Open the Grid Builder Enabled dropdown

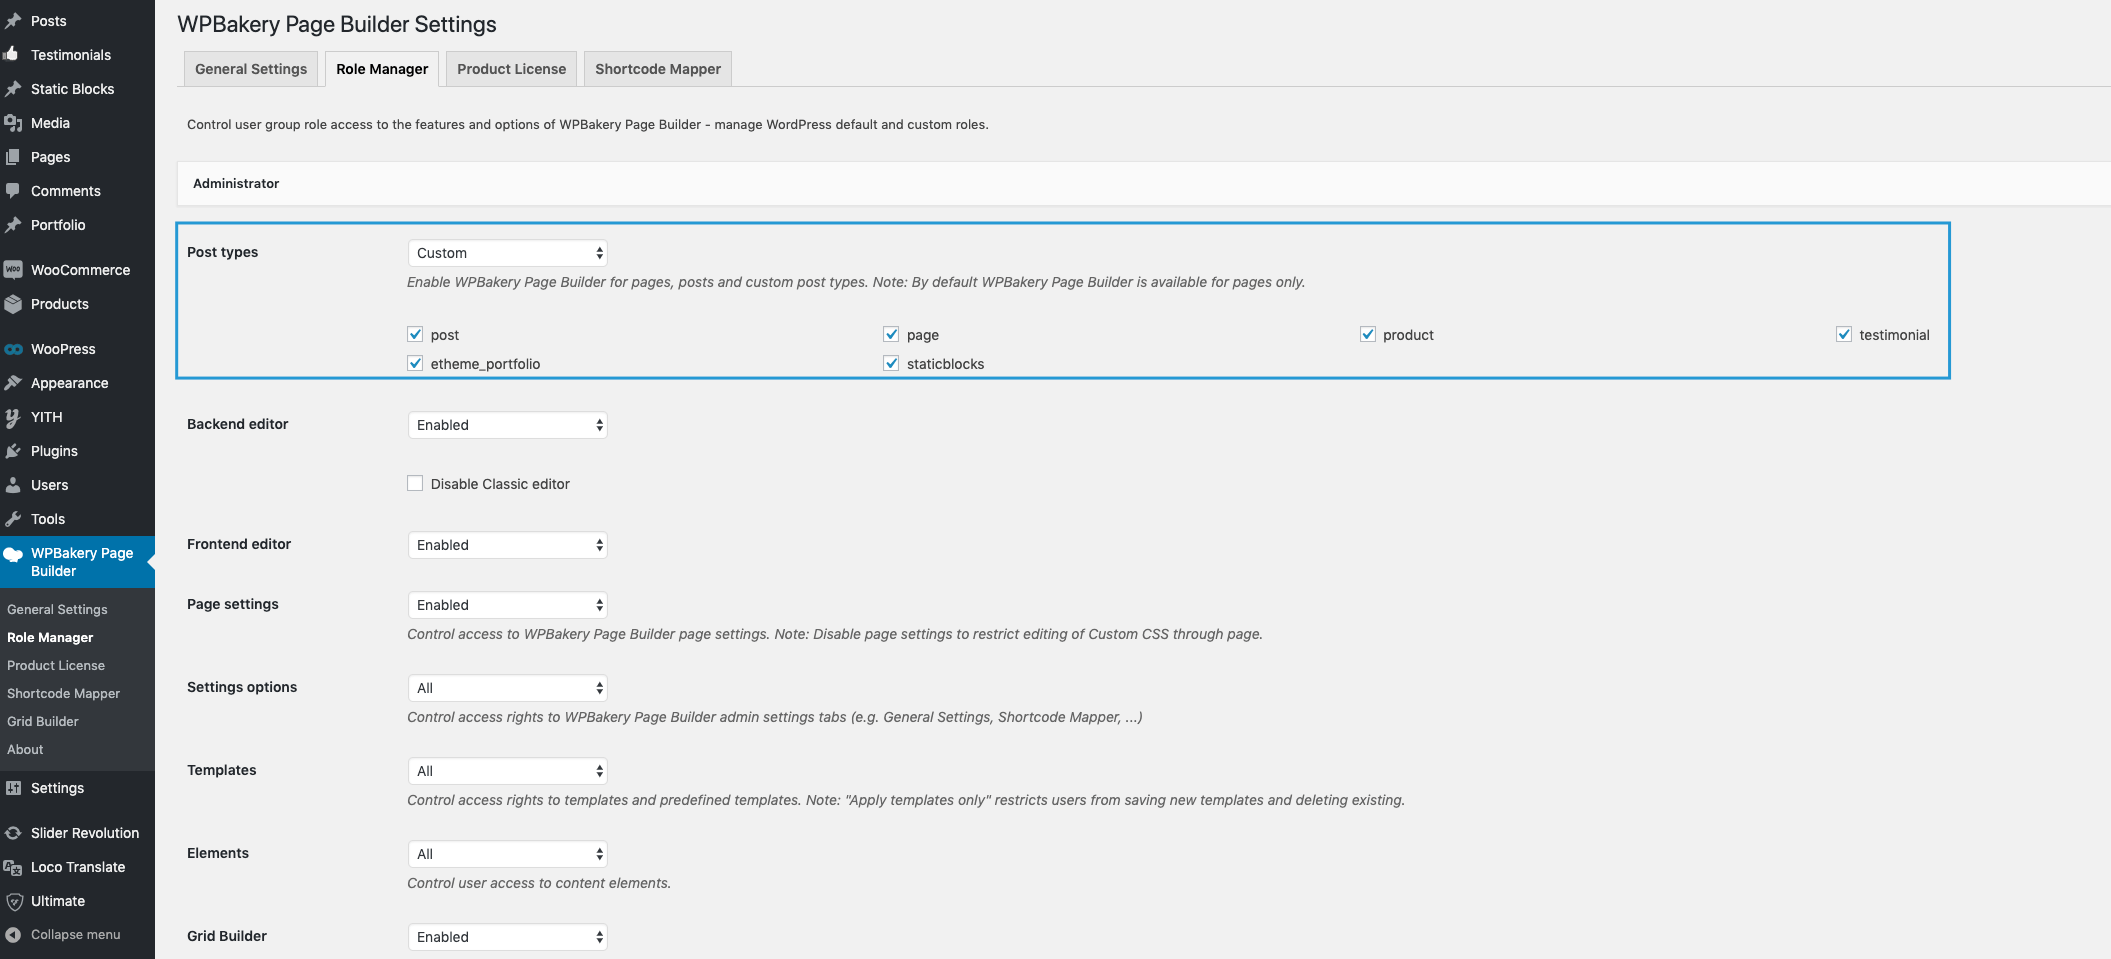(x=508, y=937)
